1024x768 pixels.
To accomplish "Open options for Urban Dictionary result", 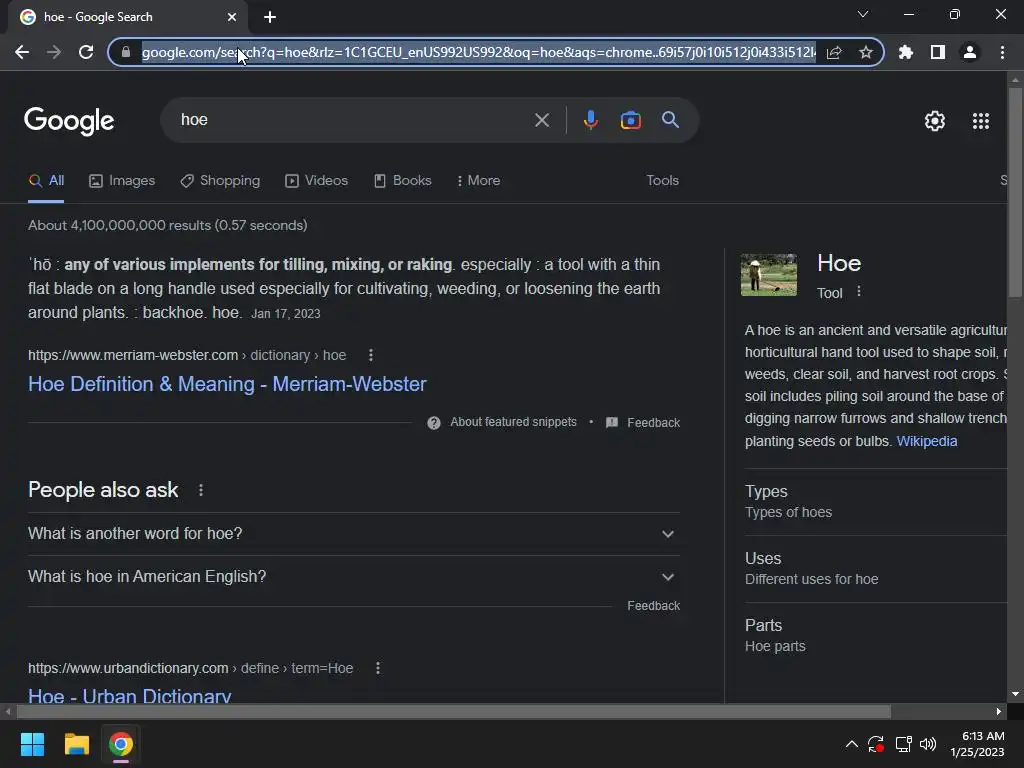I will coord(377,668).
